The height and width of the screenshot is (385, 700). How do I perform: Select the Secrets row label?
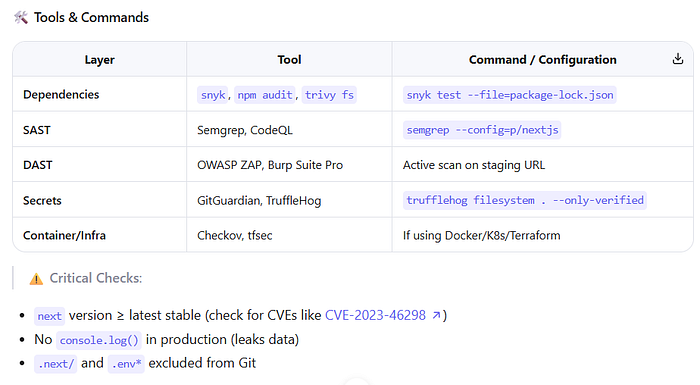[x=42, y=201]
